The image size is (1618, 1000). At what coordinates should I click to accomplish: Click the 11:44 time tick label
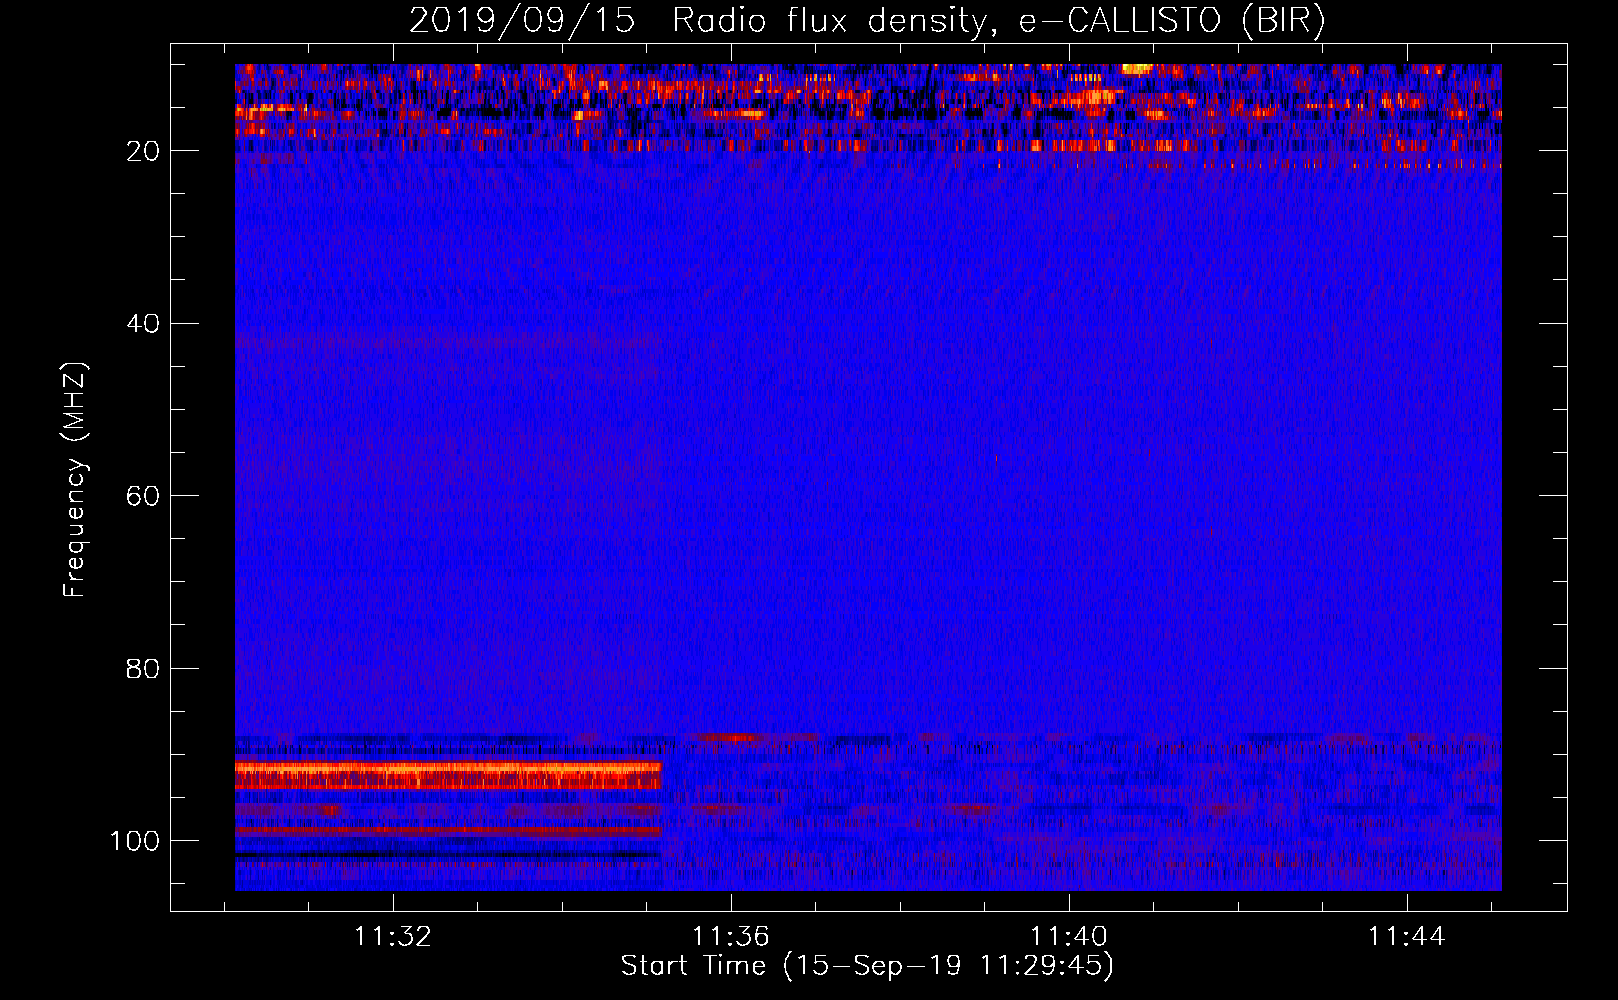click(x=1407, y=936)
